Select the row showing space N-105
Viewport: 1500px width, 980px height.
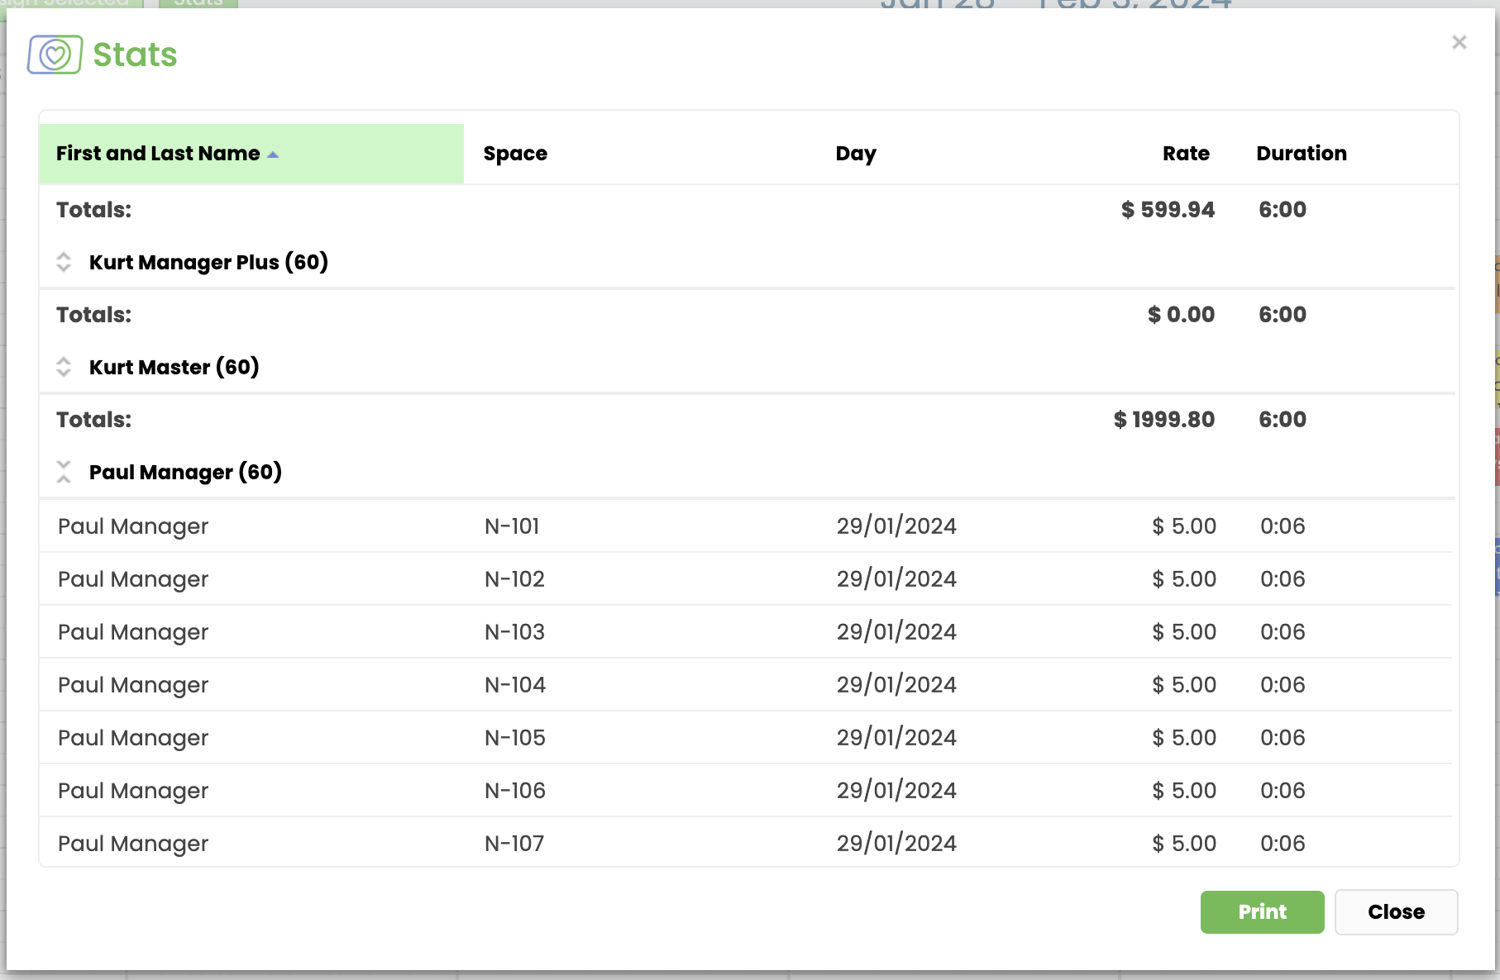point(700,737)
